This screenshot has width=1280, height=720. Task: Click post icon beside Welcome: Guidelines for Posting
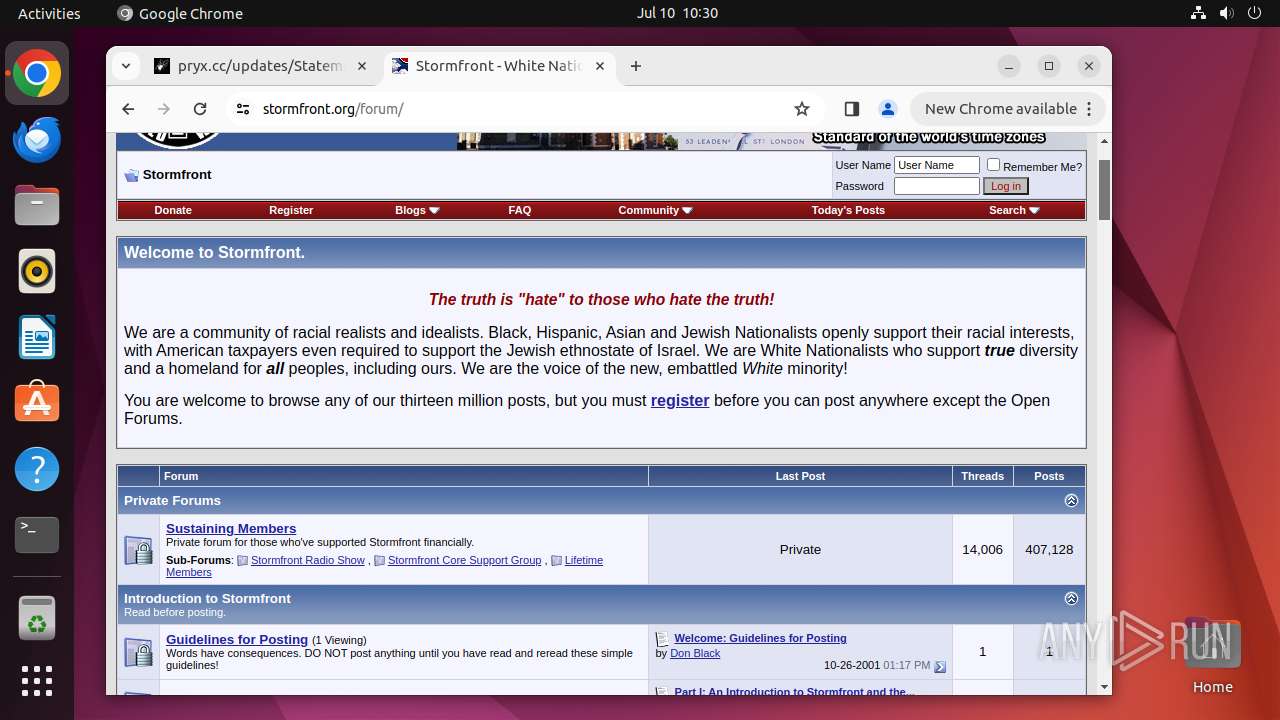662,638
